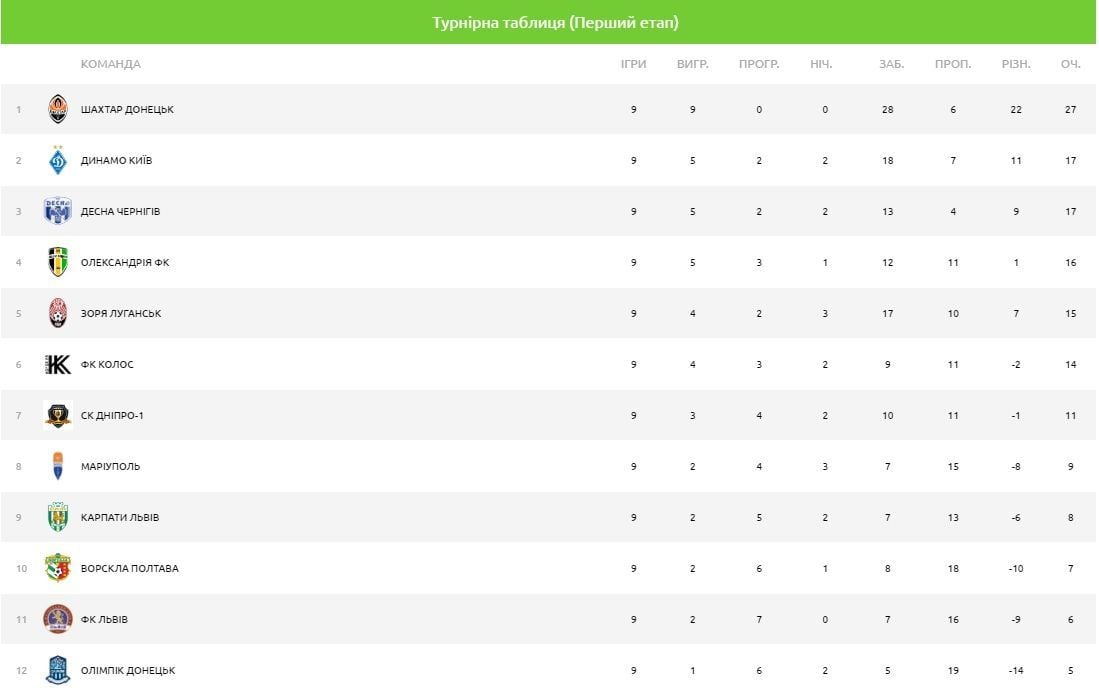Open the ДИНАМО КИЇВ team link
Screen dimensions: 1099x698
[116, 161]
